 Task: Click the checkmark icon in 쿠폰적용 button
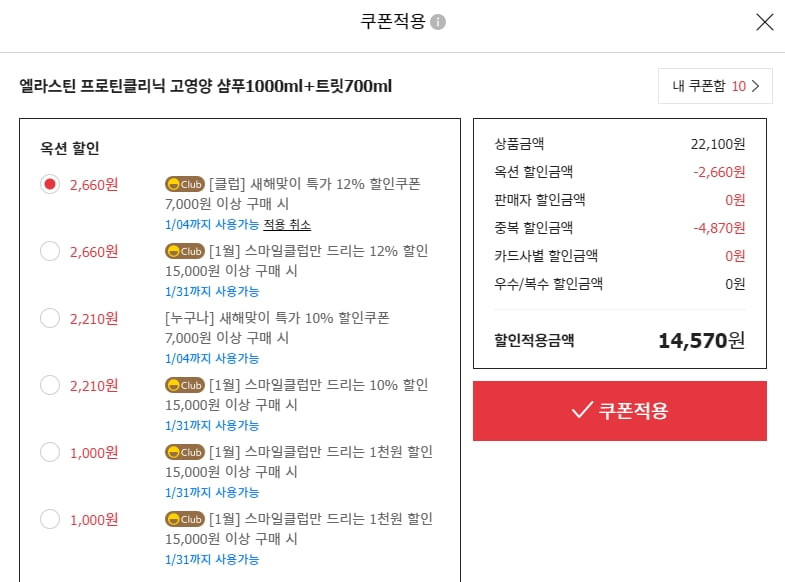(582, 410)
